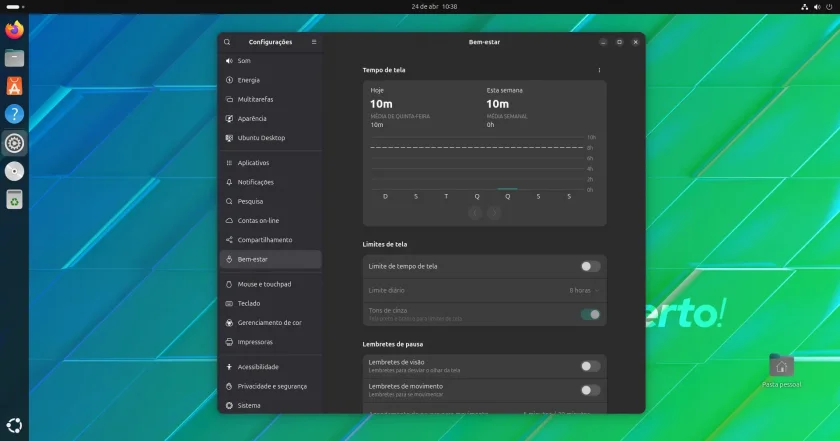This screenshot has height=441, width=840.
Task: Click the Energia power icon
Action: pyautogui.click(x=229, y=80)
